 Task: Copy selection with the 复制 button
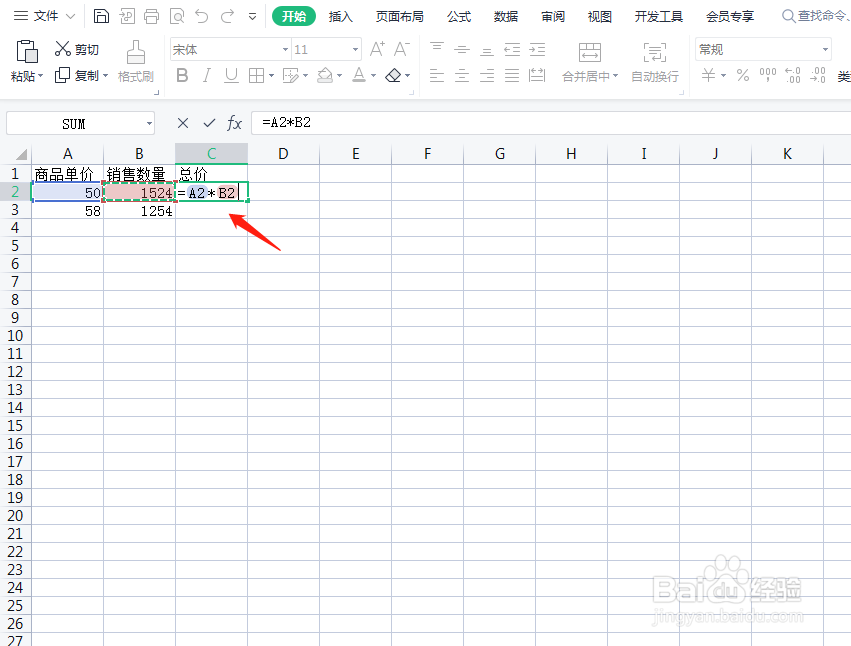77,75
